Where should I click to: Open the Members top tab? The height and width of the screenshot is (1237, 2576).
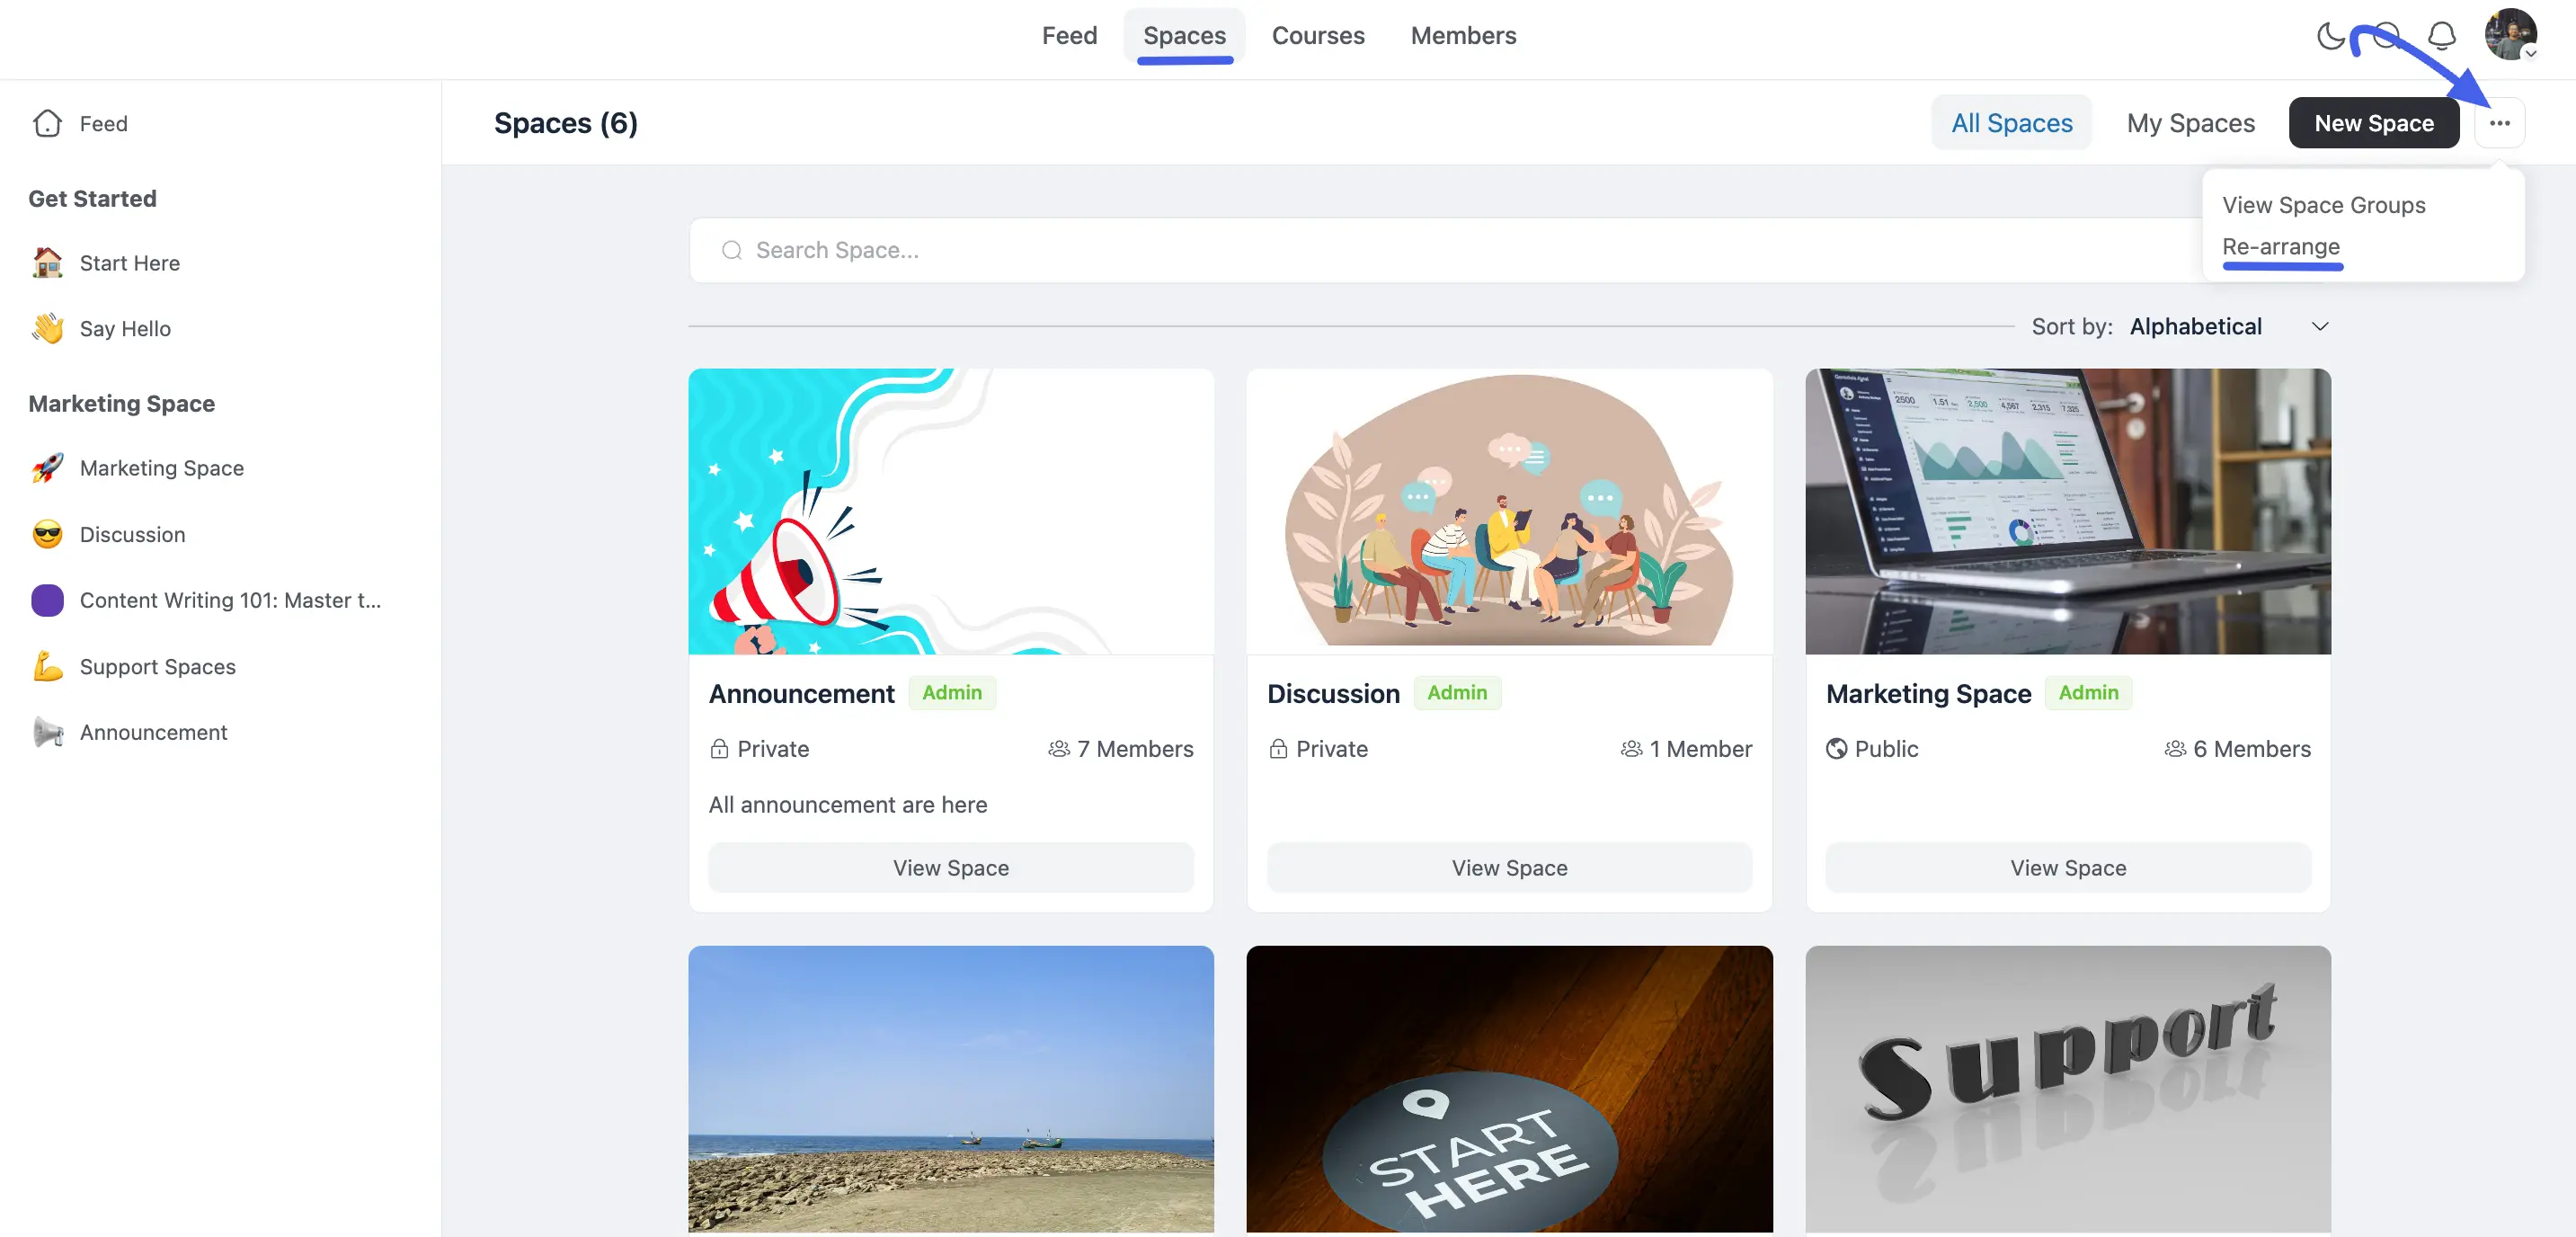(1463, 36)
